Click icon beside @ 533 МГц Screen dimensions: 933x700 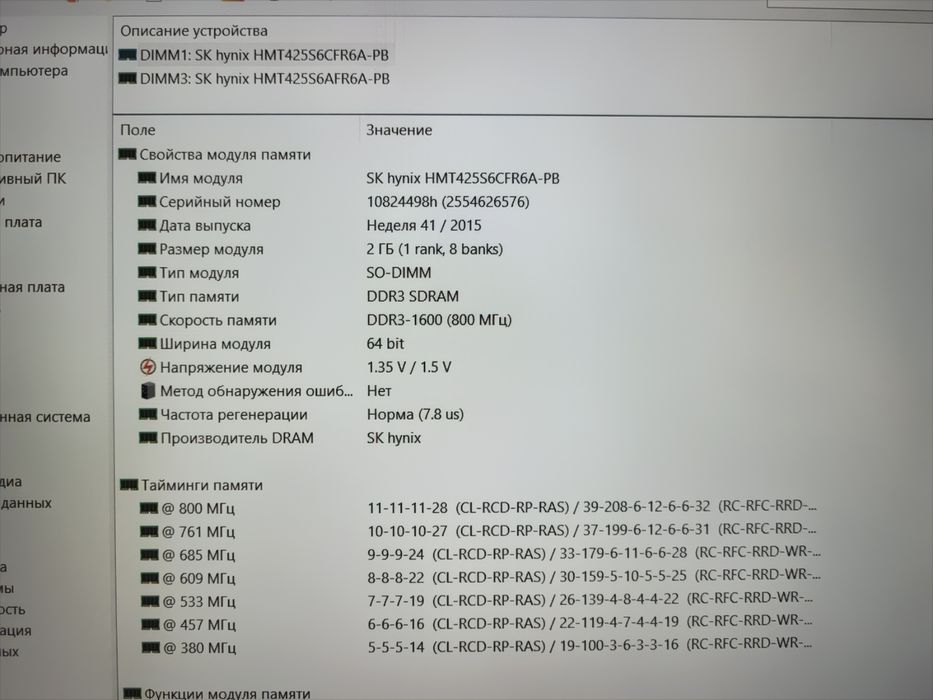pos(151,601)
